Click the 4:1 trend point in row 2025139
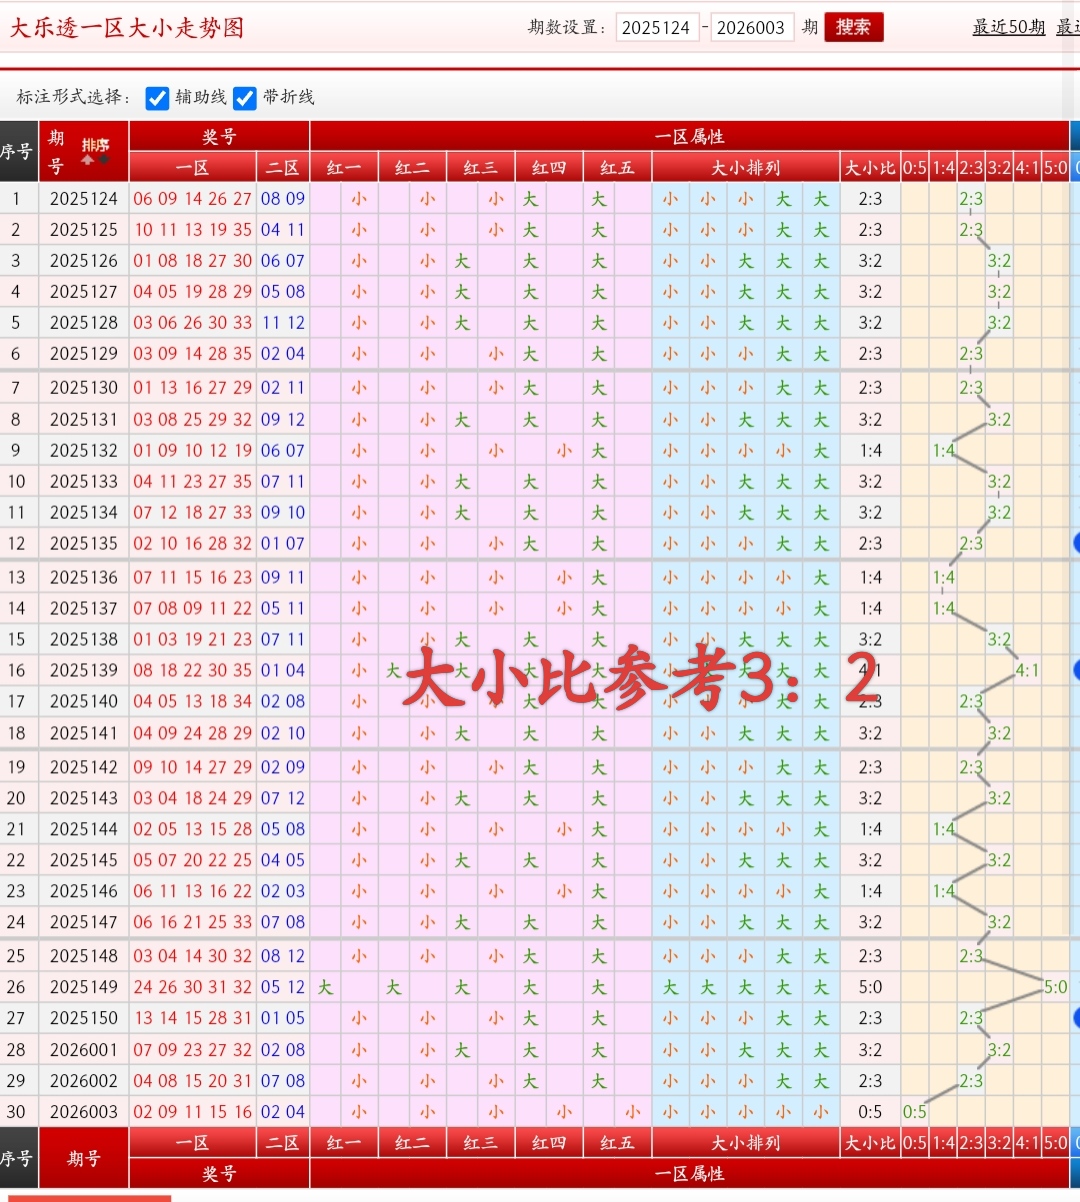1080x1202 pixels. pos(1027,670)
